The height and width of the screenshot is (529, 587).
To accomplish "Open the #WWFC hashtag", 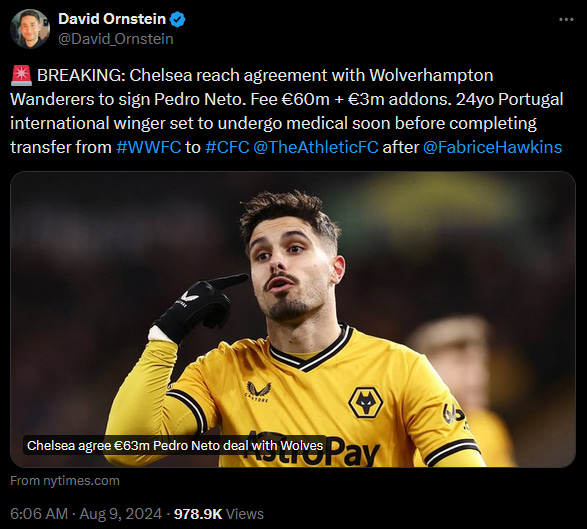I will [149, 147].
